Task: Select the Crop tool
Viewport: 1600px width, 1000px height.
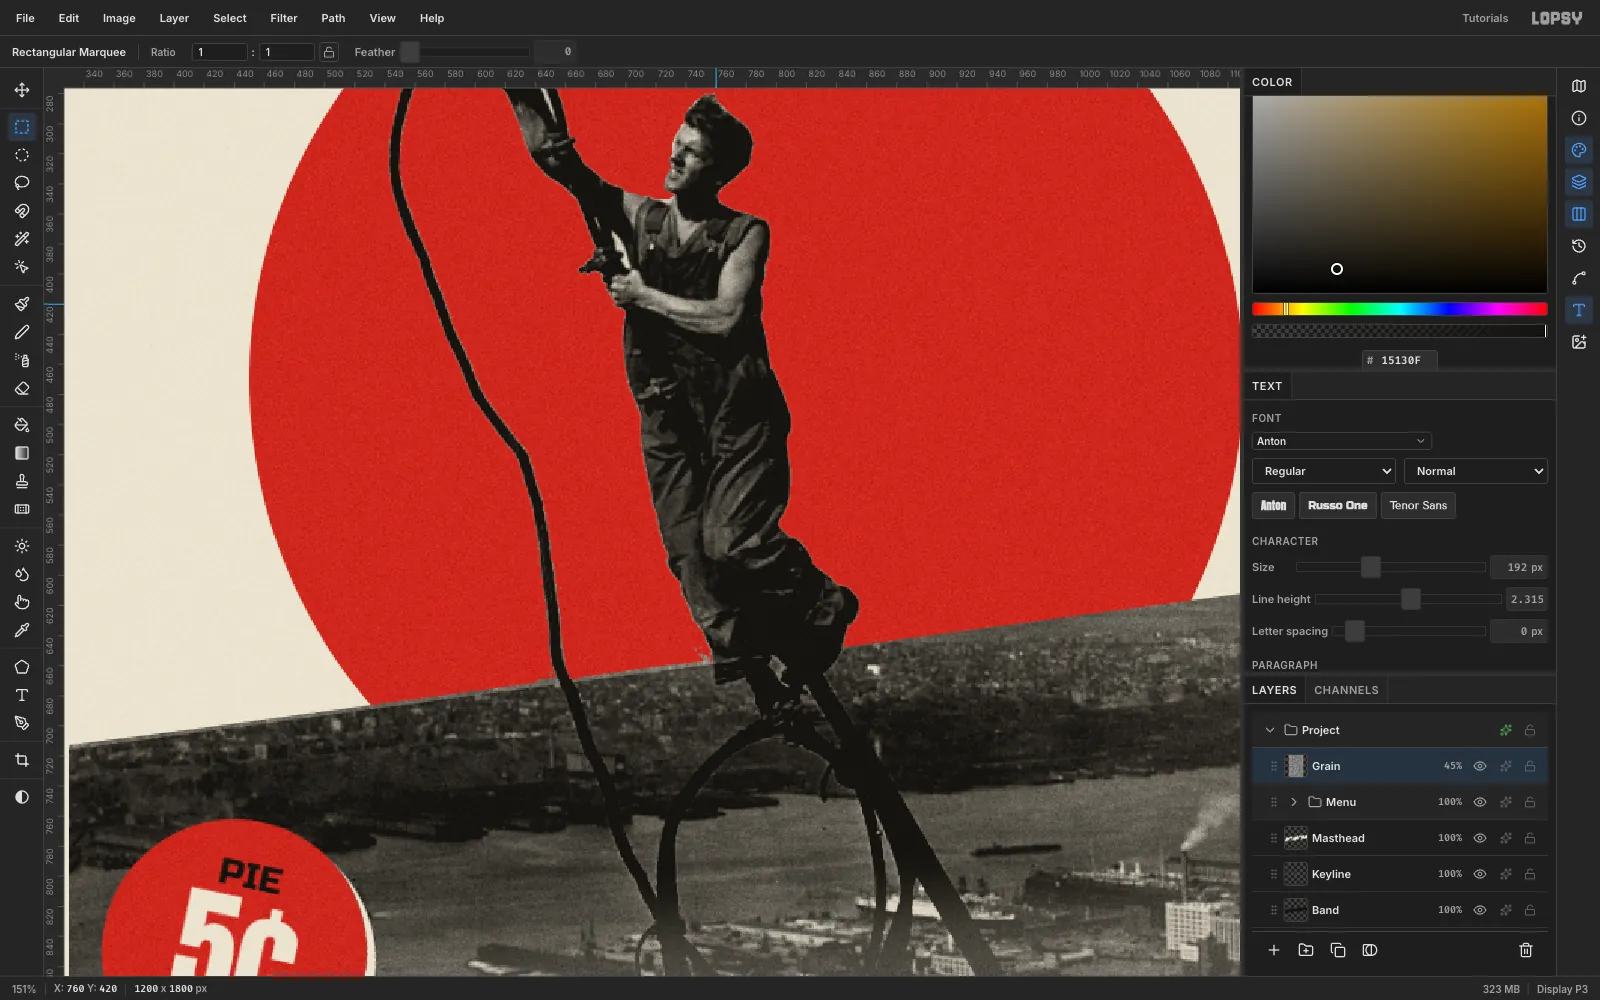Action: click(x=22, y=760)
